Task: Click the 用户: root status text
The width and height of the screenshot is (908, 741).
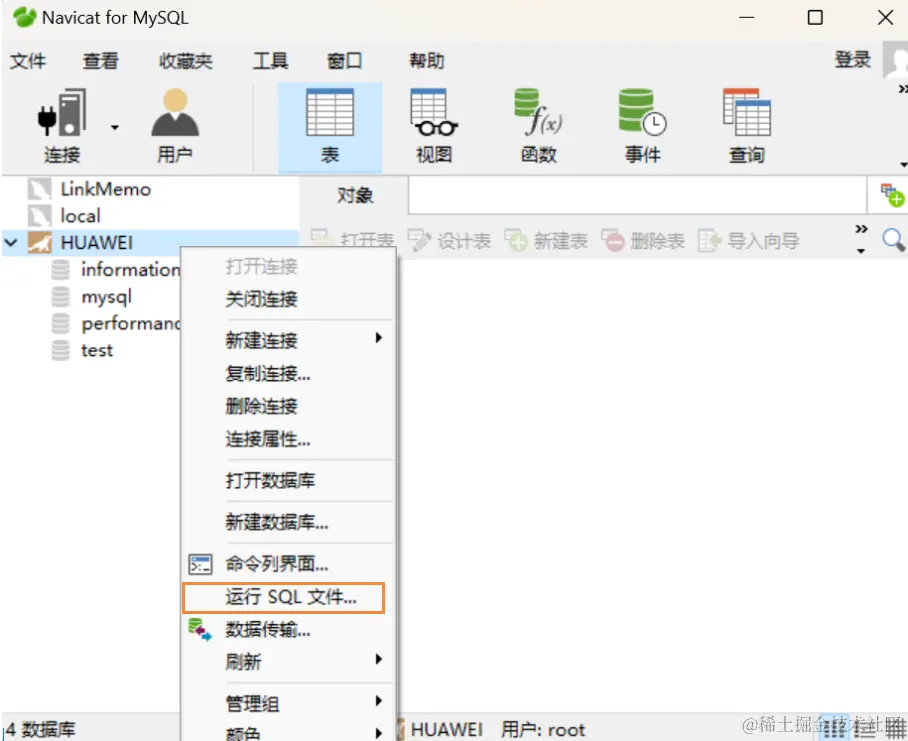Action: pos(543,729)
